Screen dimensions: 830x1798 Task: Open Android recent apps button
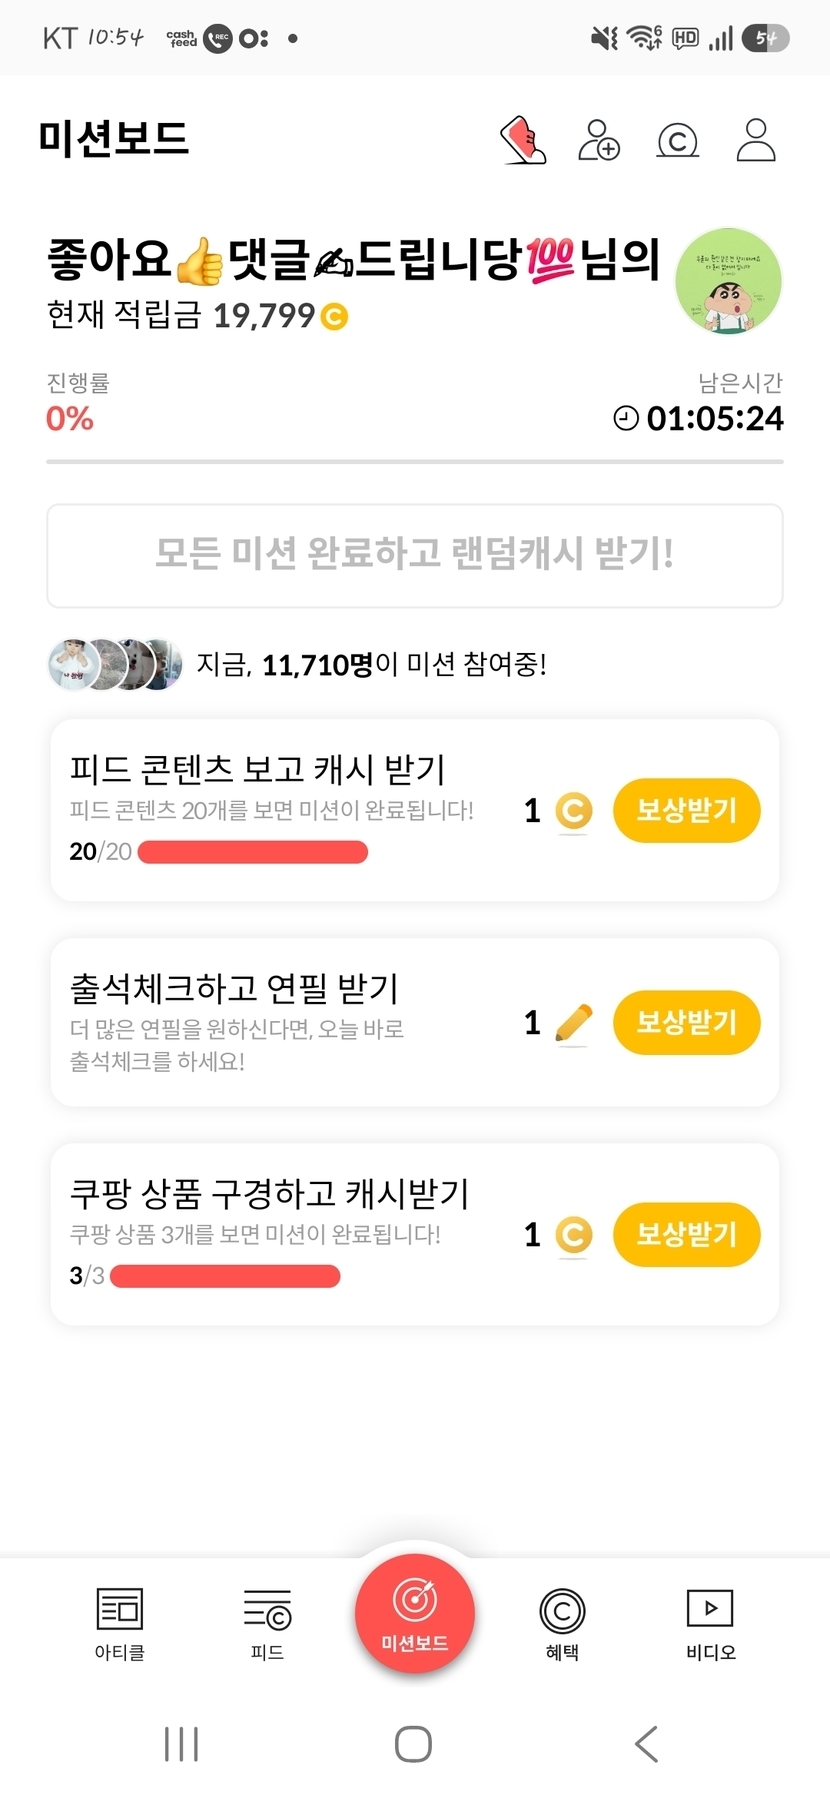[181, 1744]
